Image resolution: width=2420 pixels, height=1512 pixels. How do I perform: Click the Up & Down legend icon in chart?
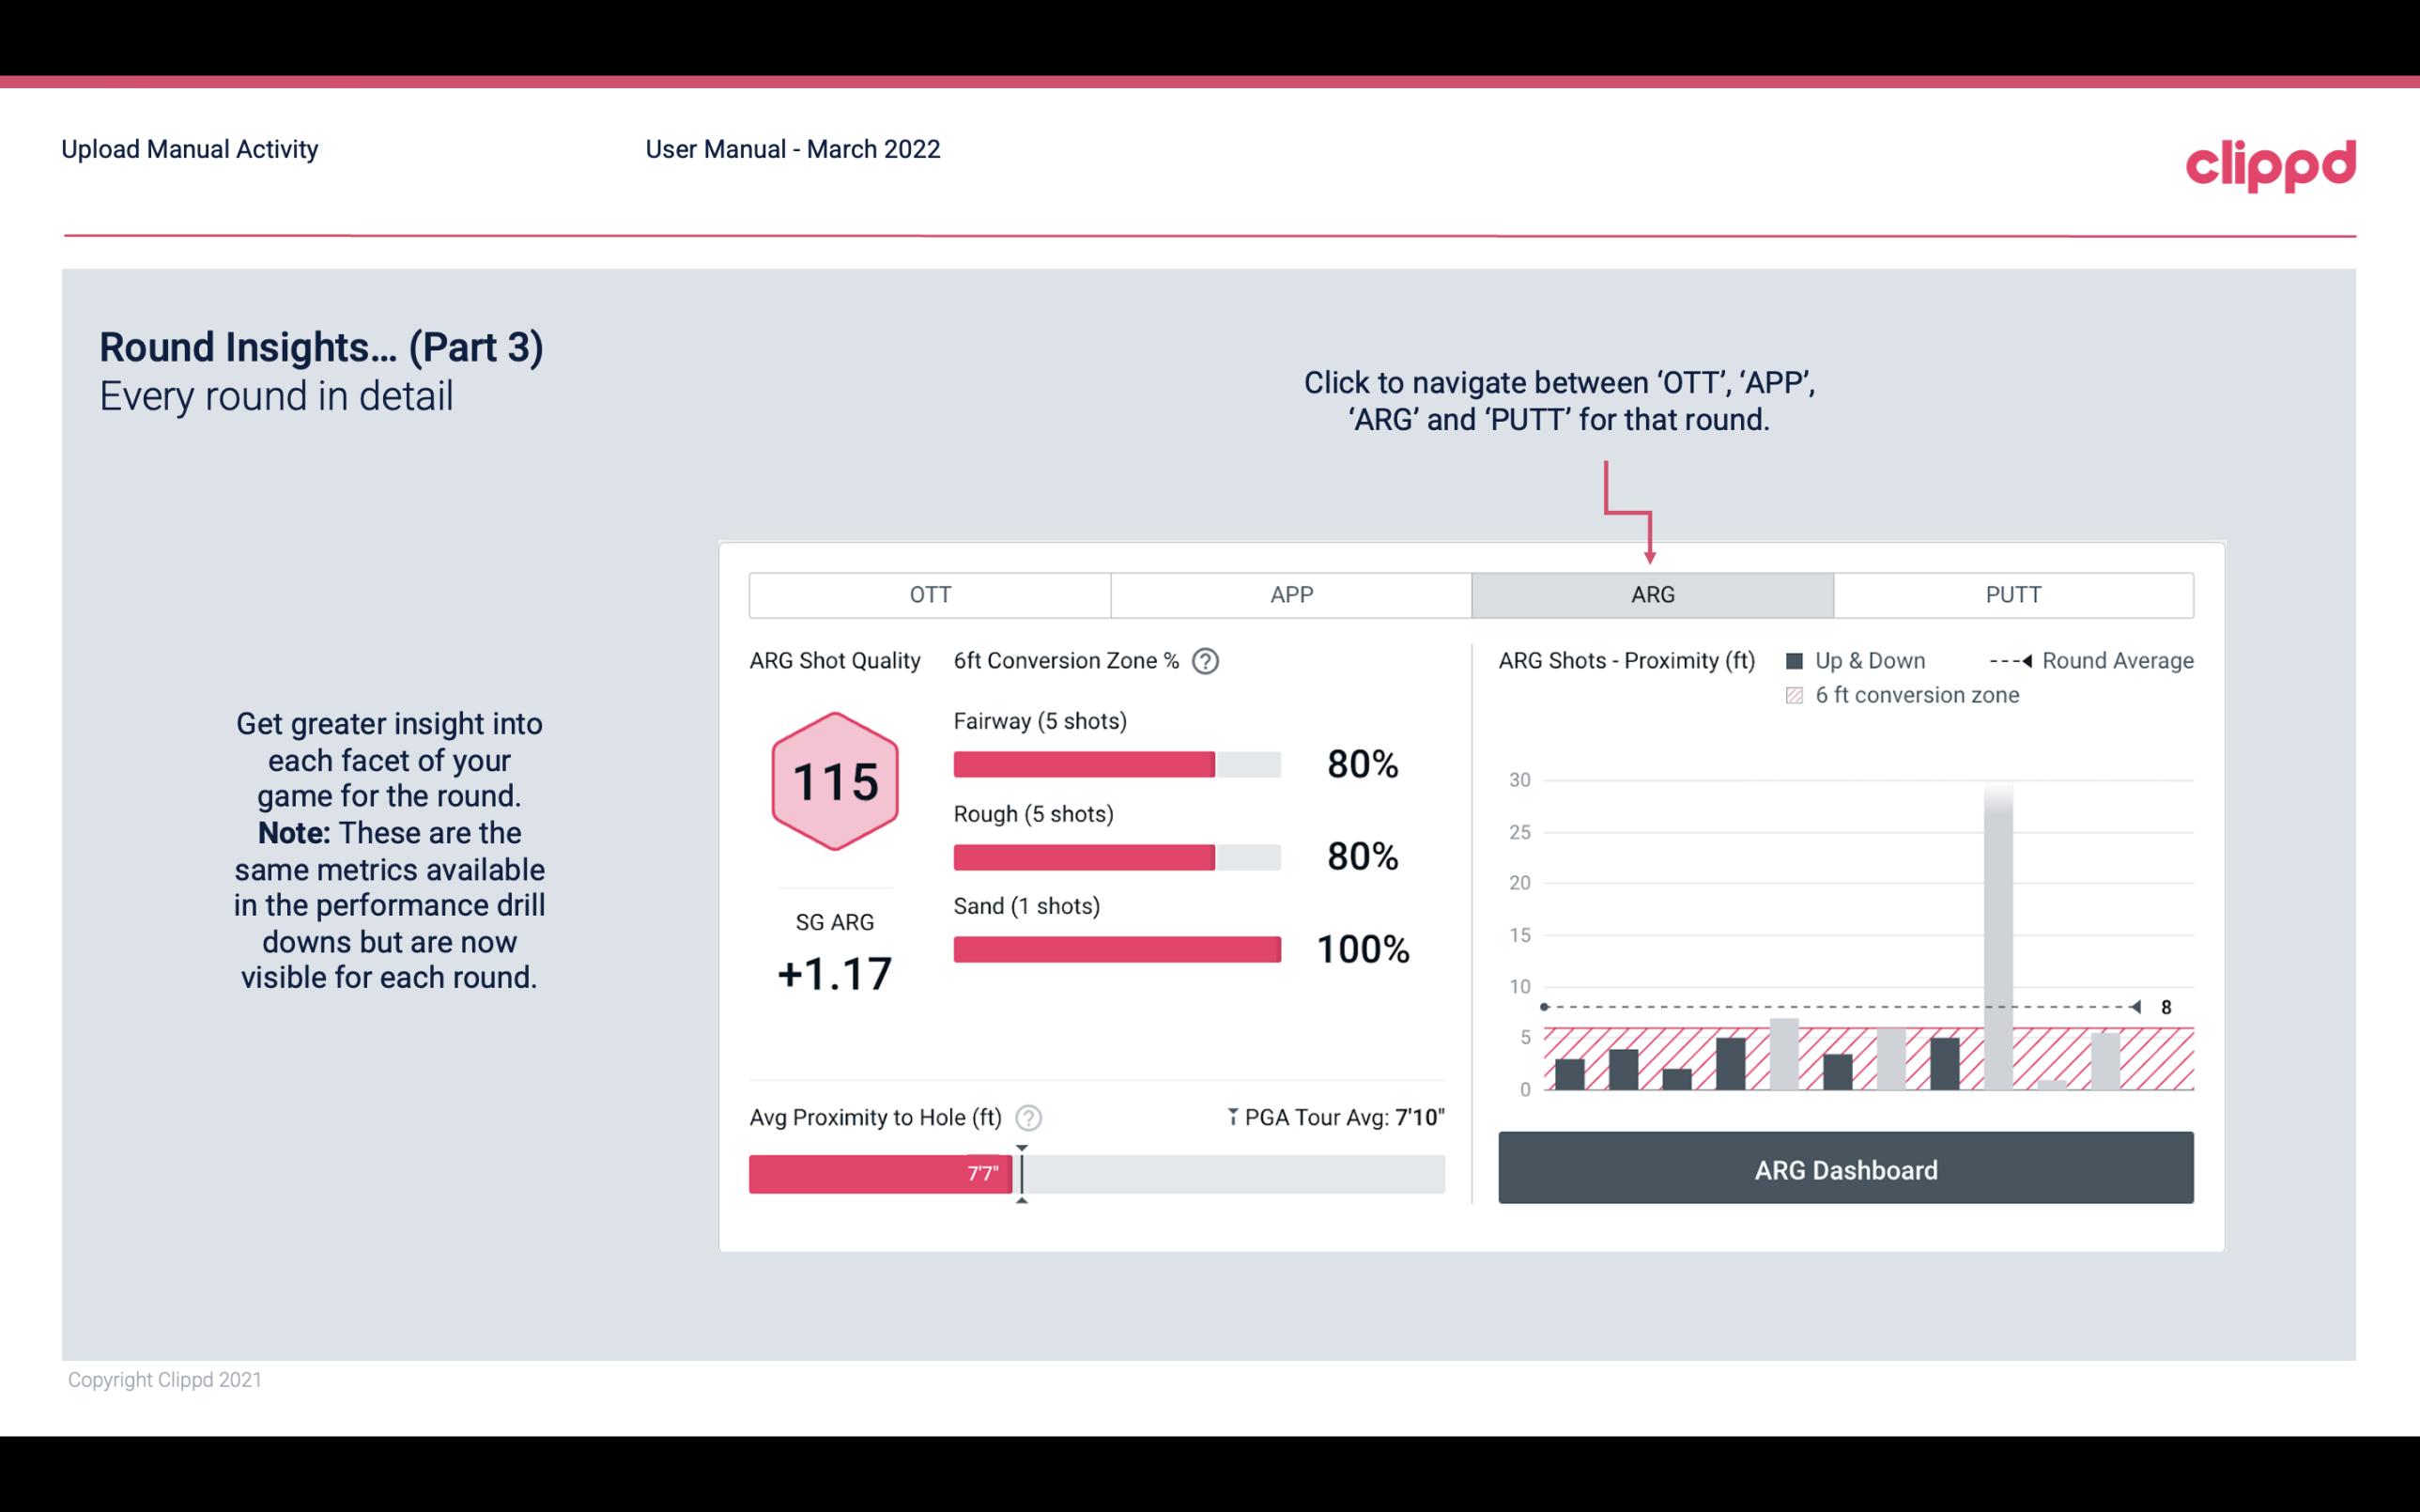[1798, 662]
